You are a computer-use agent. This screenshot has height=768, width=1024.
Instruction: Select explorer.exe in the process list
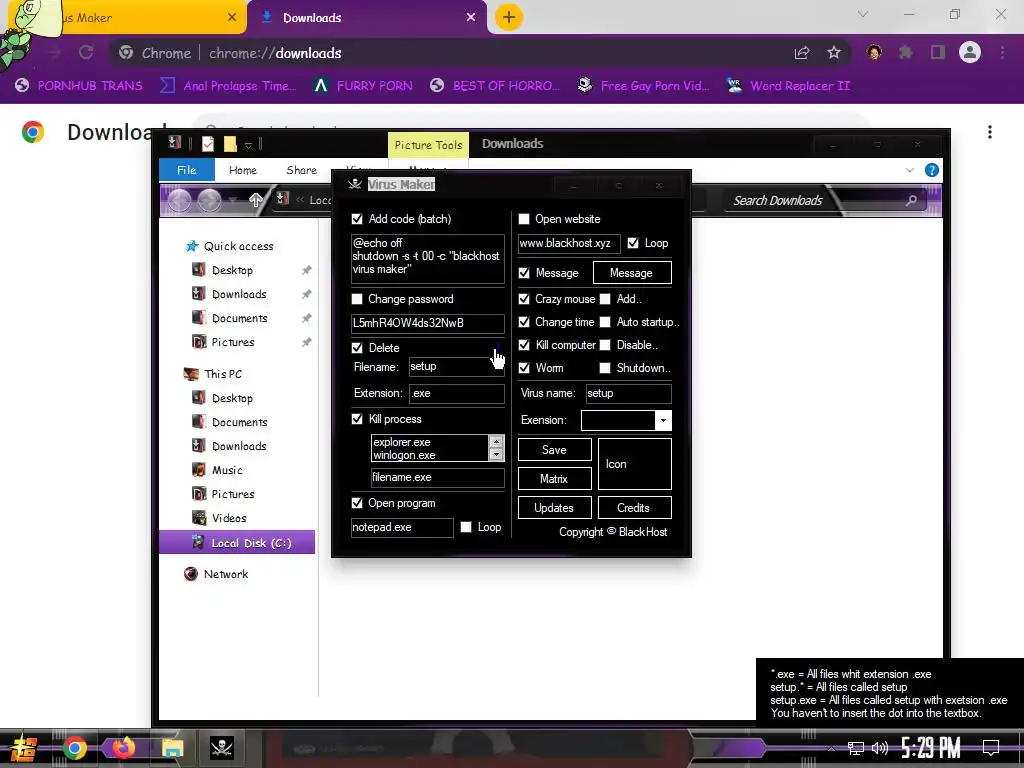coord(402,442)
